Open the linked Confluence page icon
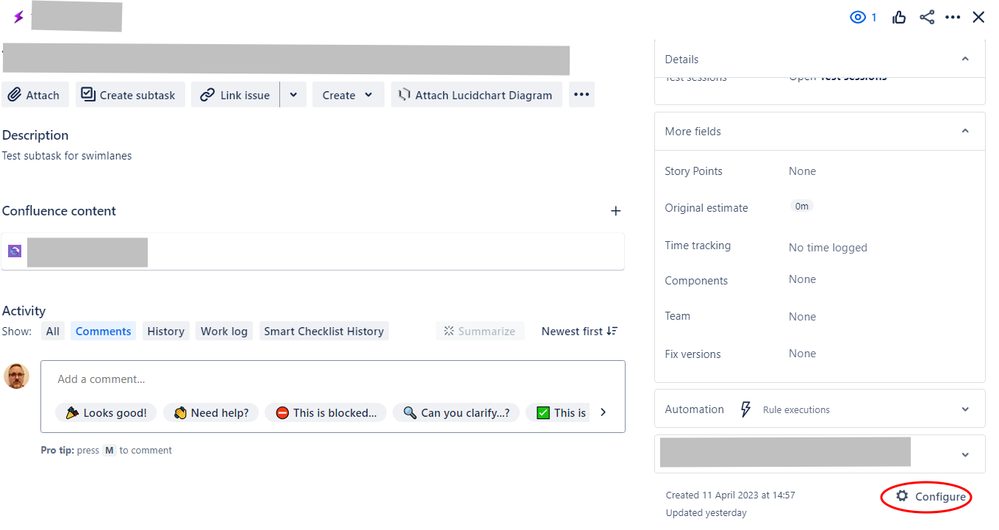The image size is (999, 530). pyautogui.click(x=15, y=251)
